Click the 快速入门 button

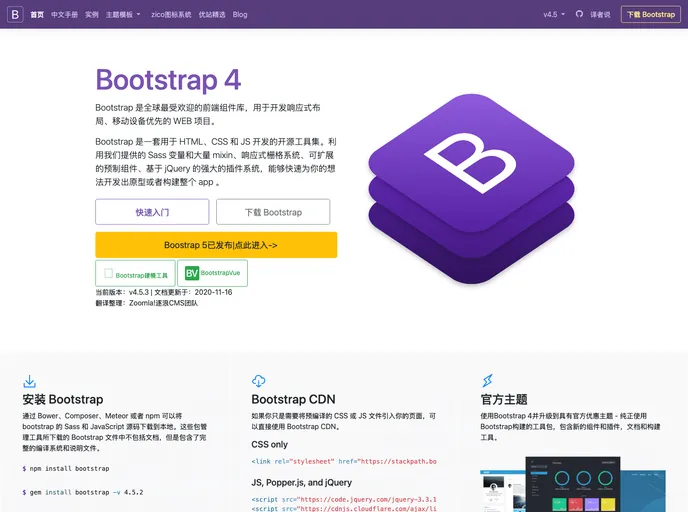pos(152,212)
